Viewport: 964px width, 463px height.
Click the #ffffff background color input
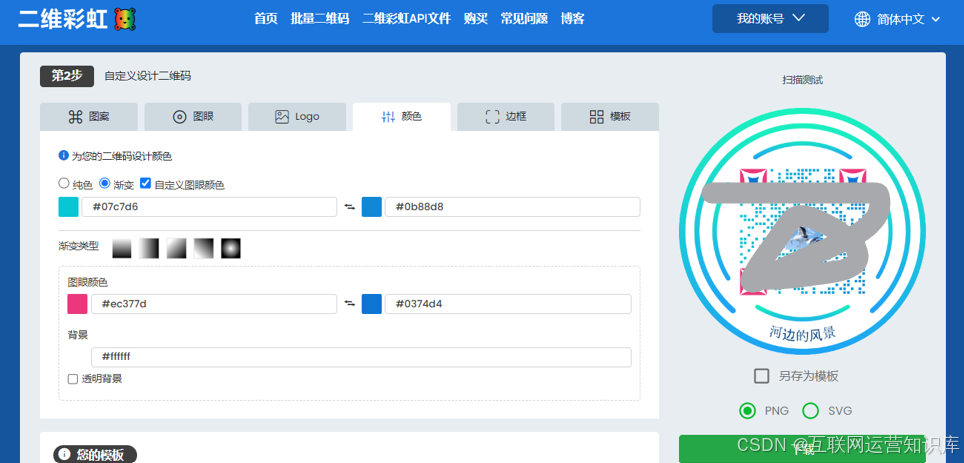[x=361, y=357]
